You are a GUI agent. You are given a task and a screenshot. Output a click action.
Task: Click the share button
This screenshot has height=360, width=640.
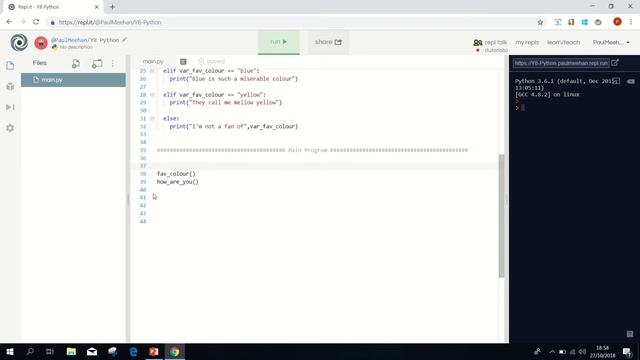point(328,42)
